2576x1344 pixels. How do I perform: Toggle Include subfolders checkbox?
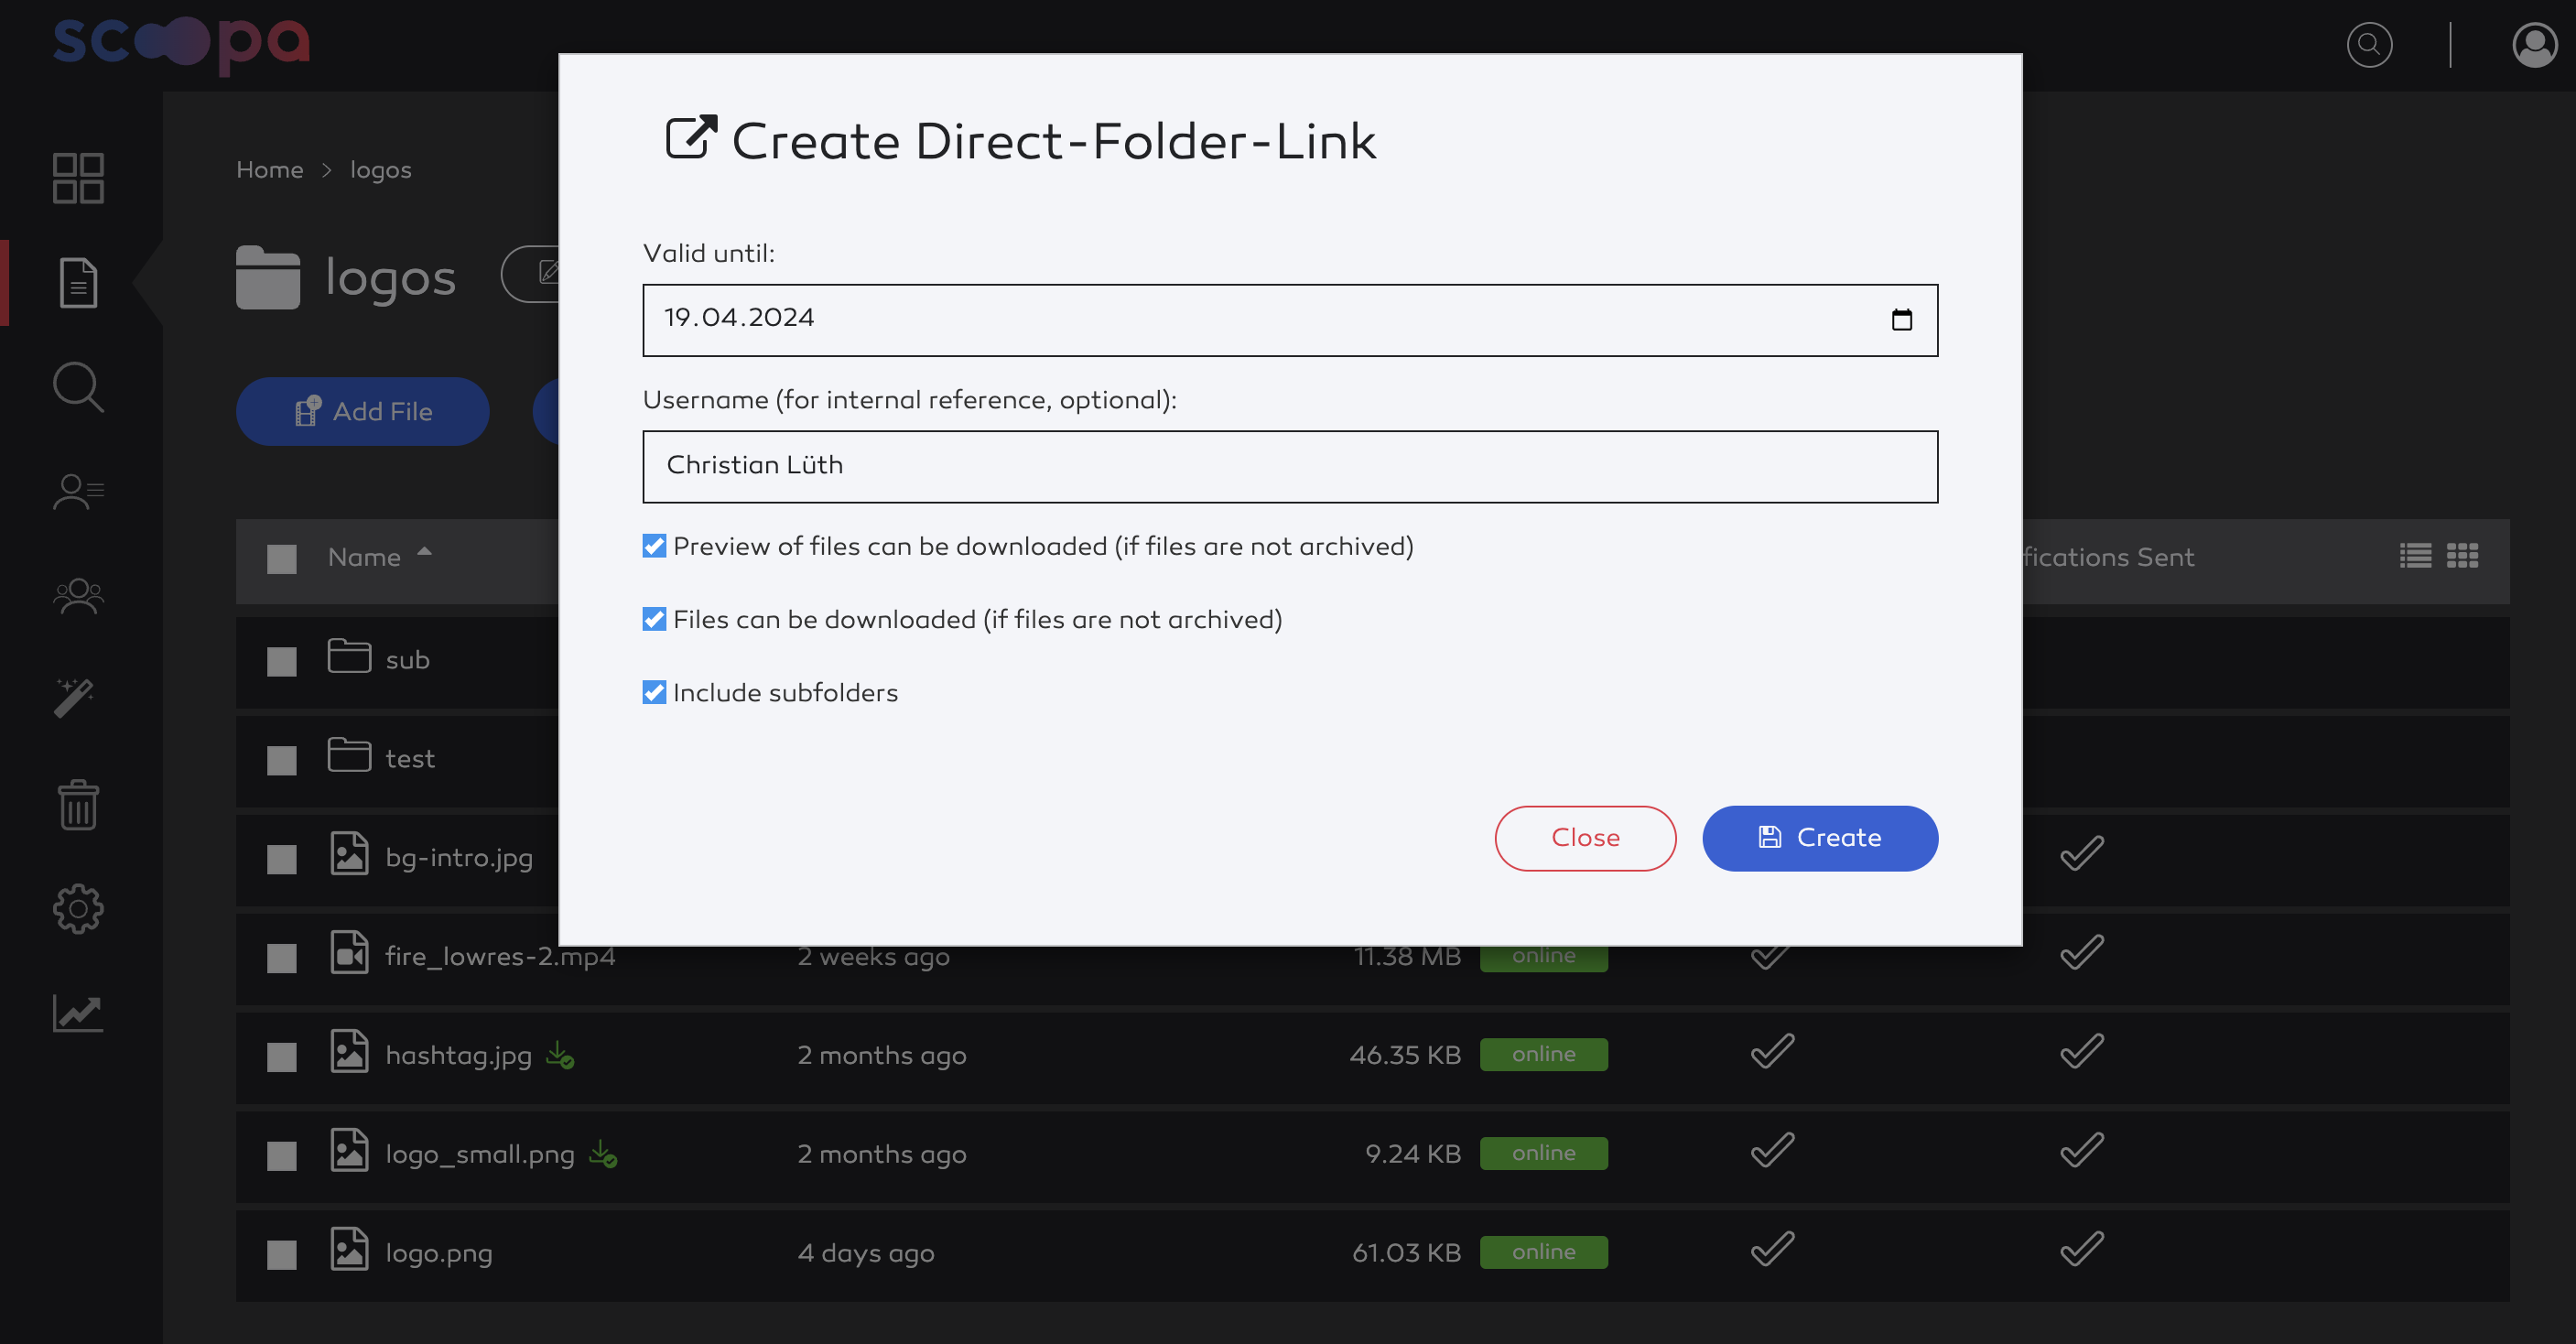(x=654, y=692)
